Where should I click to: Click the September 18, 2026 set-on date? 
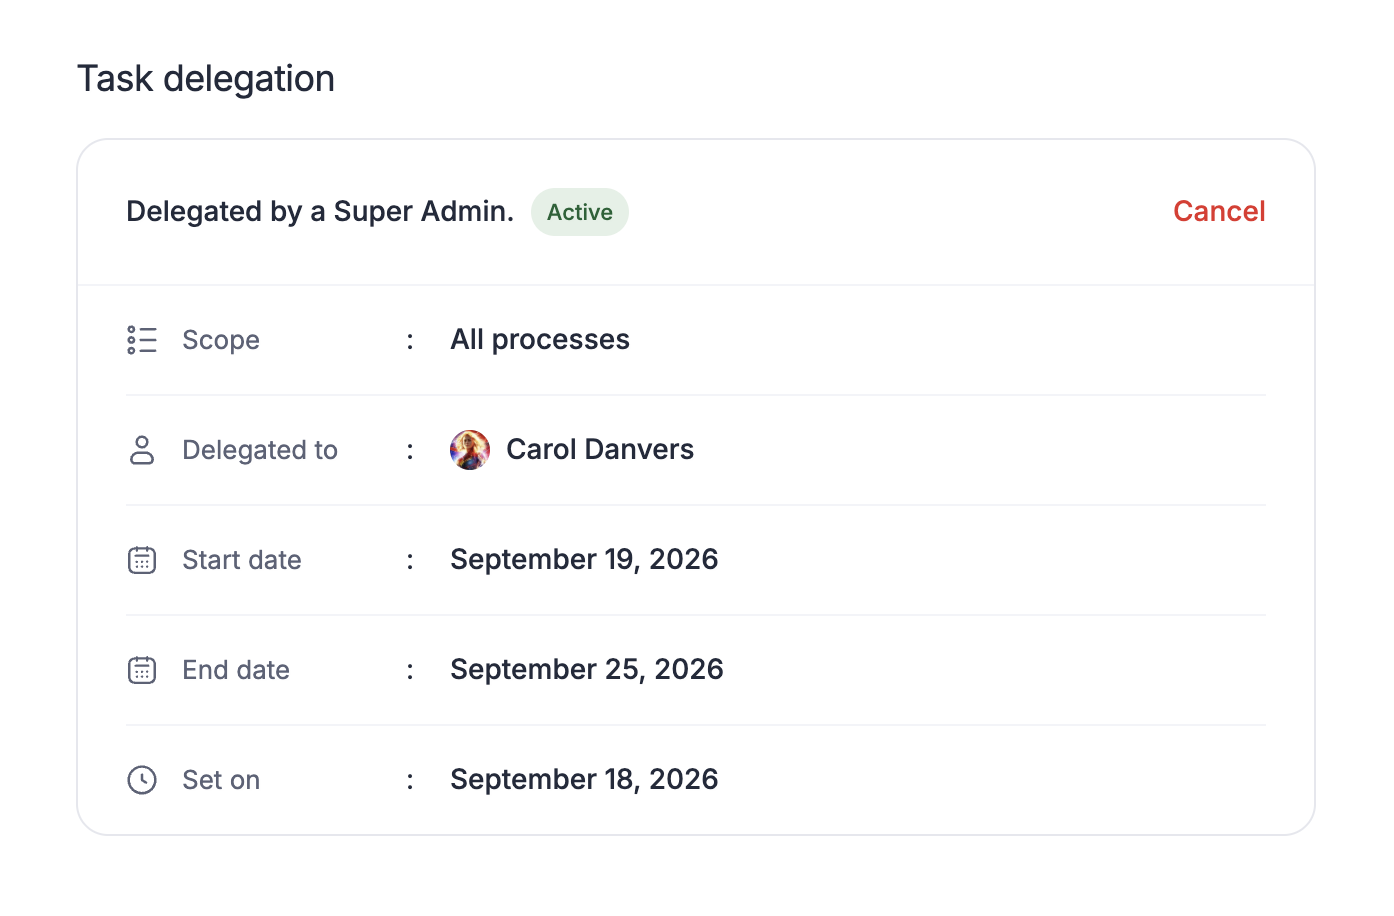(584, 780)
